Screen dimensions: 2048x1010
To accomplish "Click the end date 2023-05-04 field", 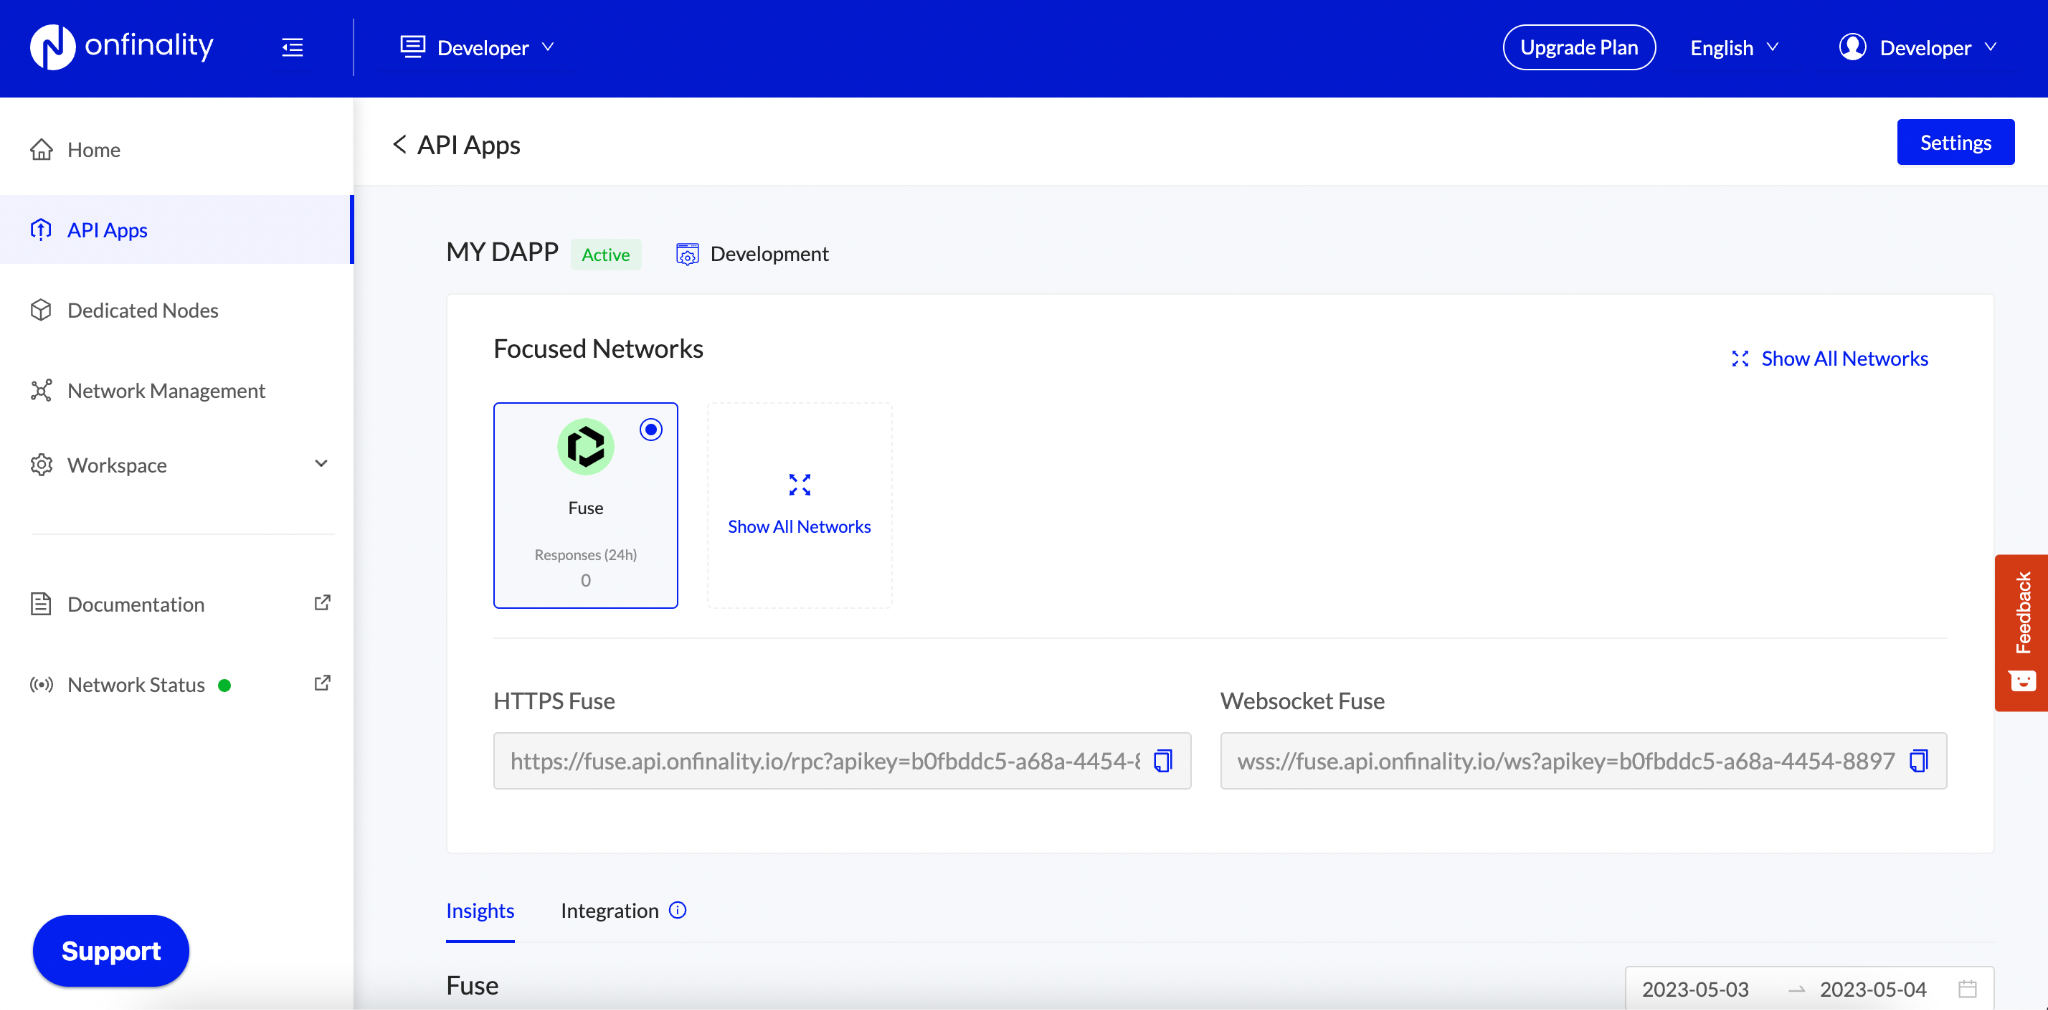I will 1873,989.
